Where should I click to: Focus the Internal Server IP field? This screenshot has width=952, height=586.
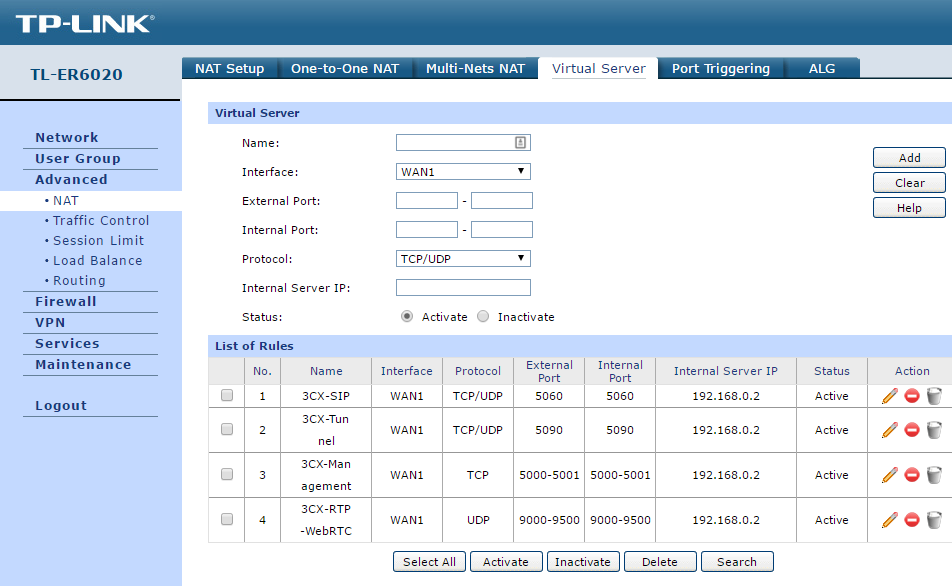click(463, 287)
